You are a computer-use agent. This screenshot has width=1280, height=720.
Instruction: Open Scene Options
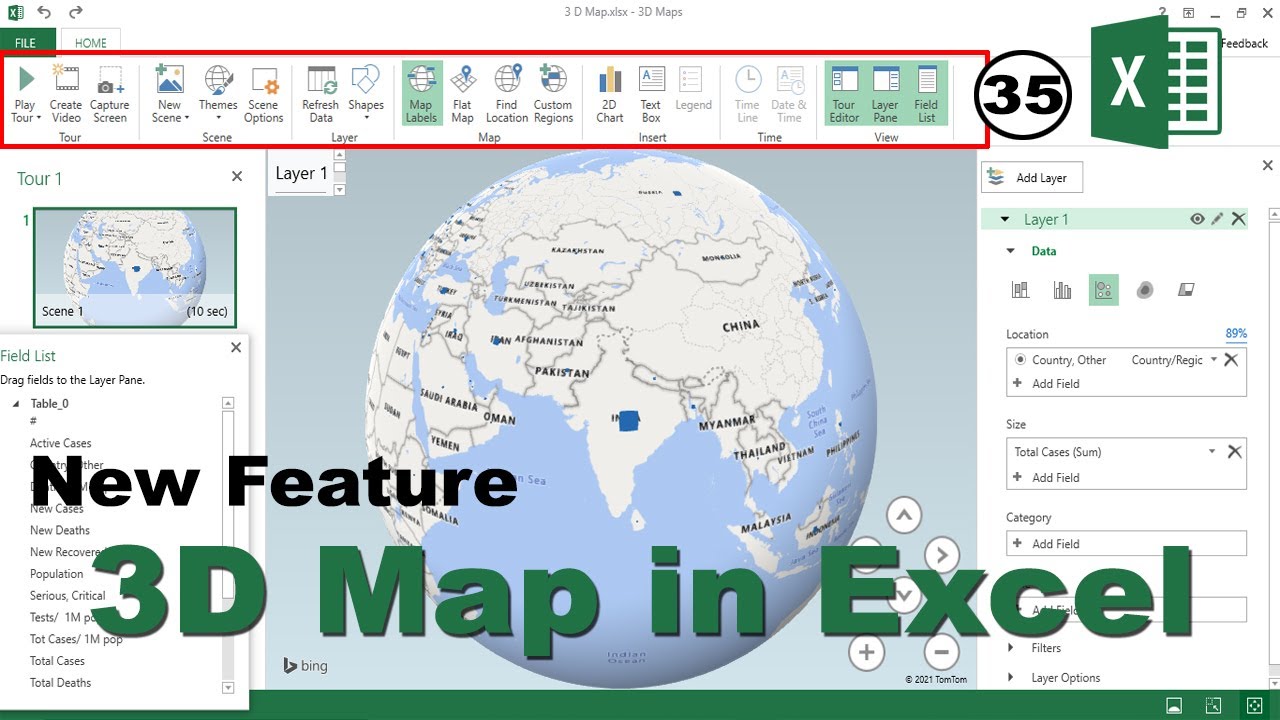264,93
